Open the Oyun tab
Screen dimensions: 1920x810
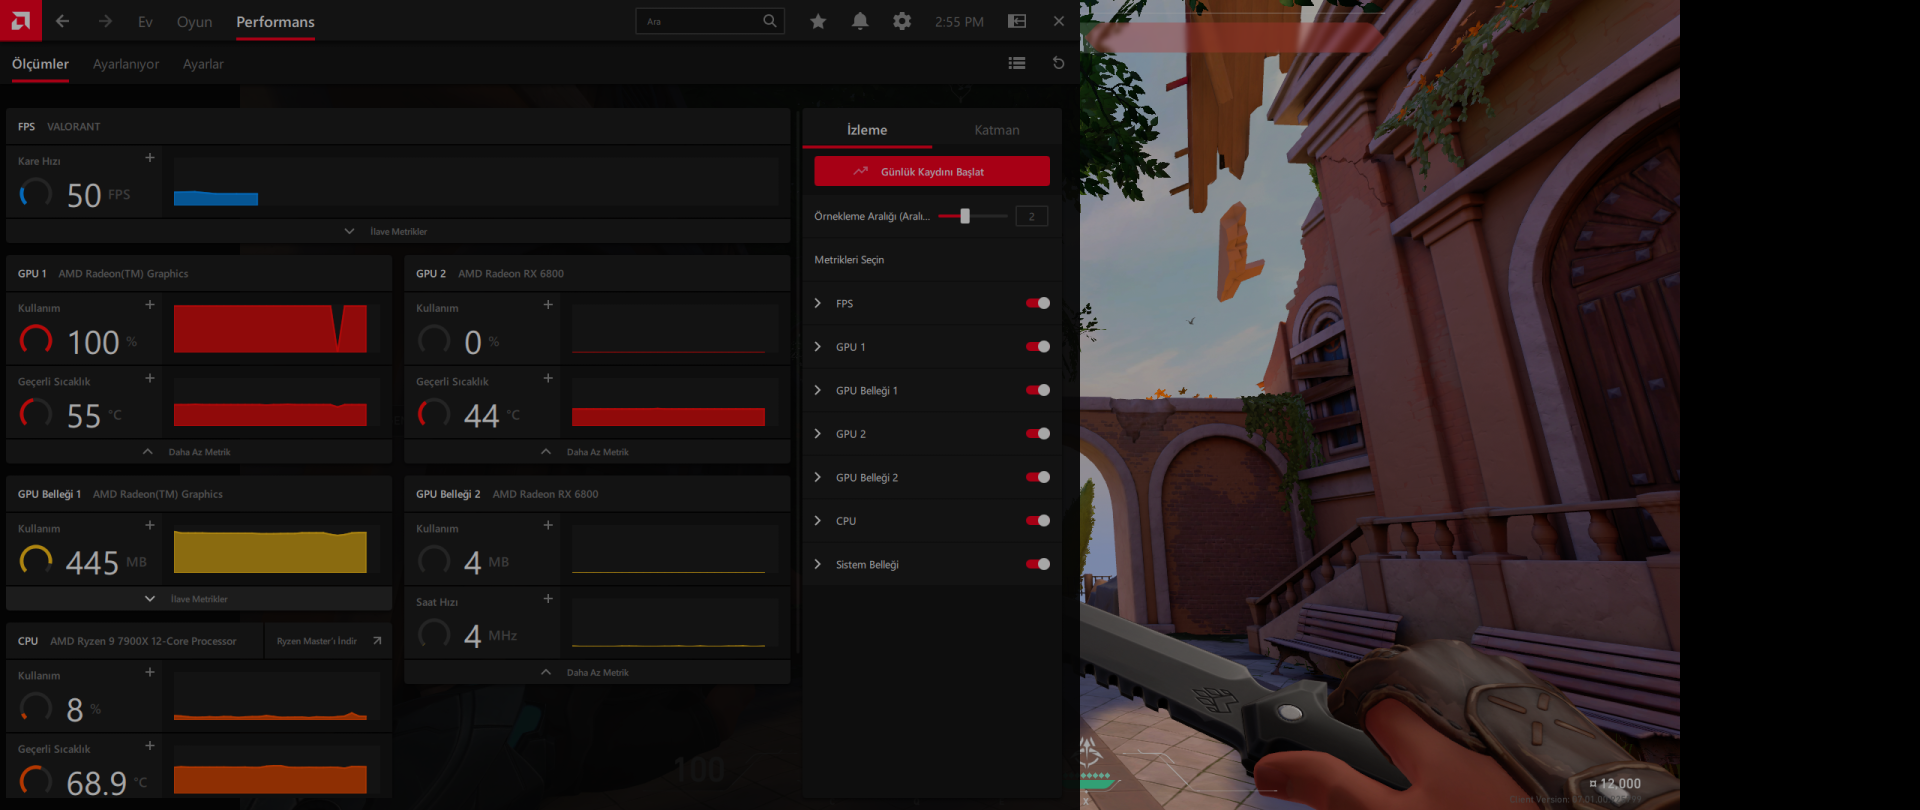coord(194,22)
